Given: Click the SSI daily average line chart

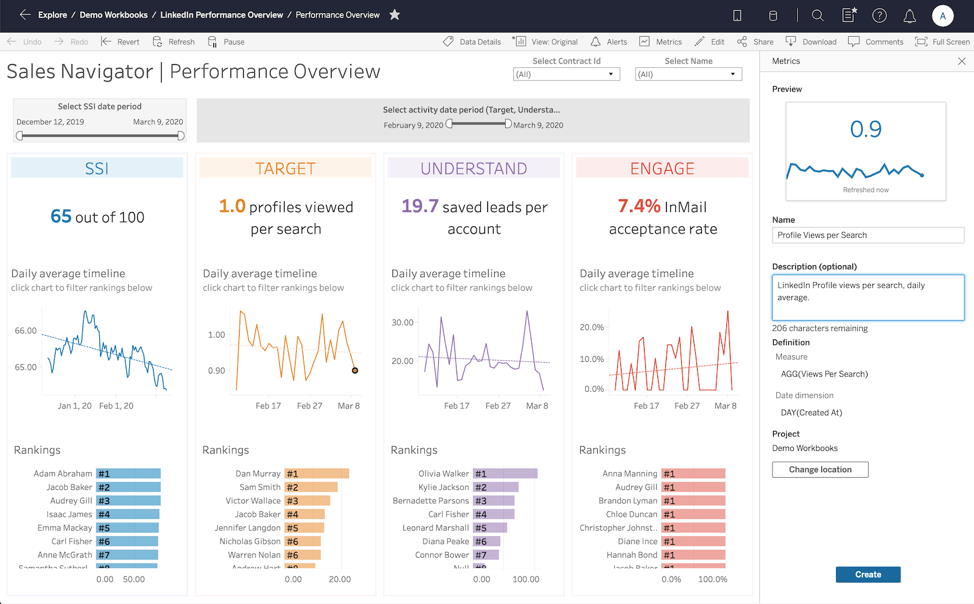Looking at the screenshot, I should 106,351.
